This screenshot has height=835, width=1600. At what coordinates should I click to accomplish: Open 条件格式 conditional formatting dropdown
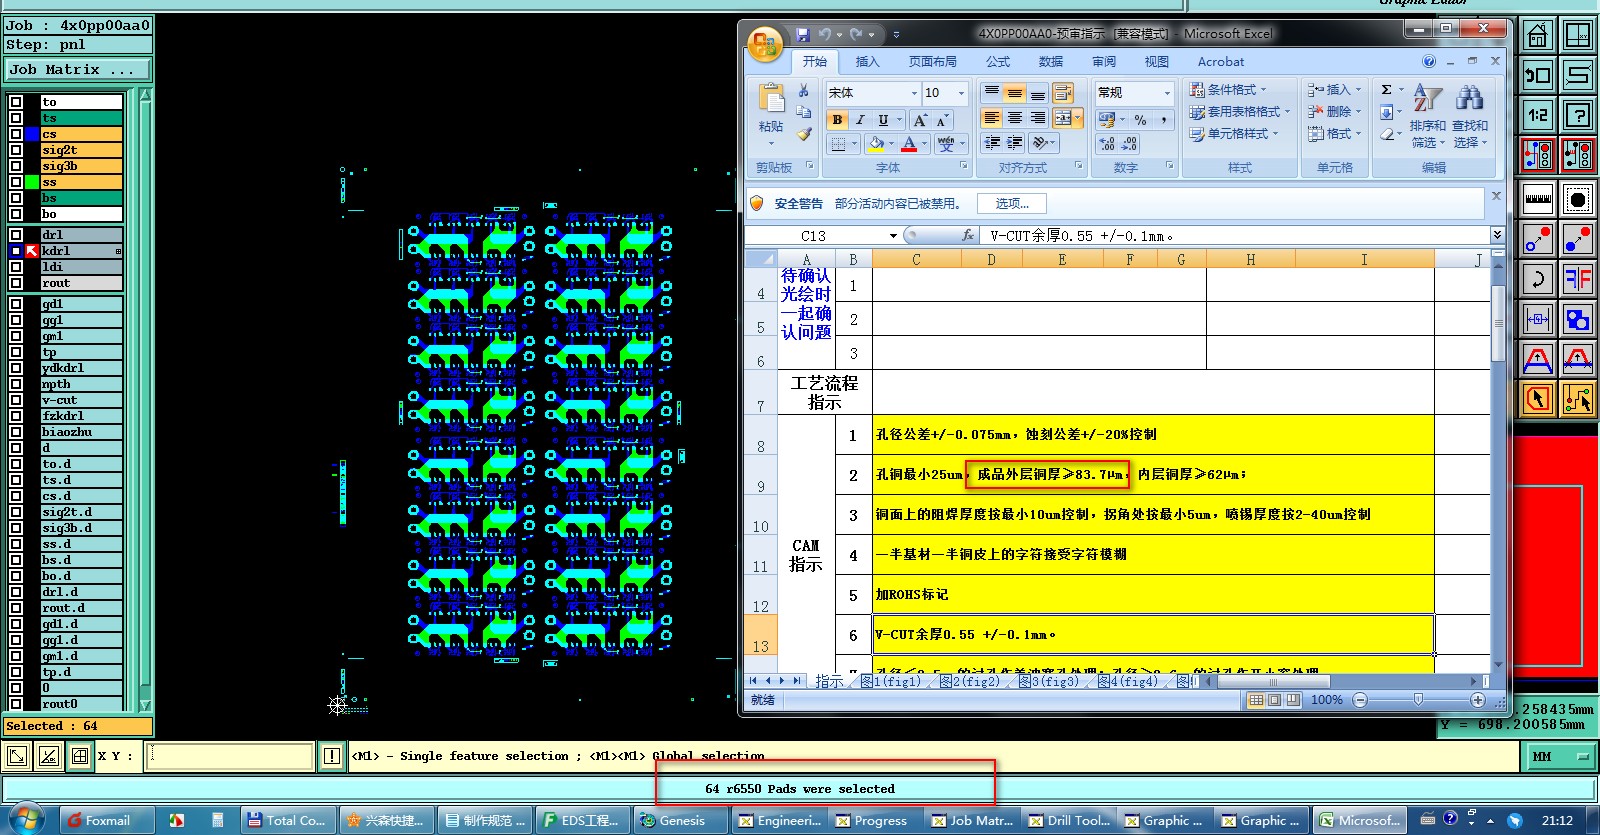tap(1228, 89)
